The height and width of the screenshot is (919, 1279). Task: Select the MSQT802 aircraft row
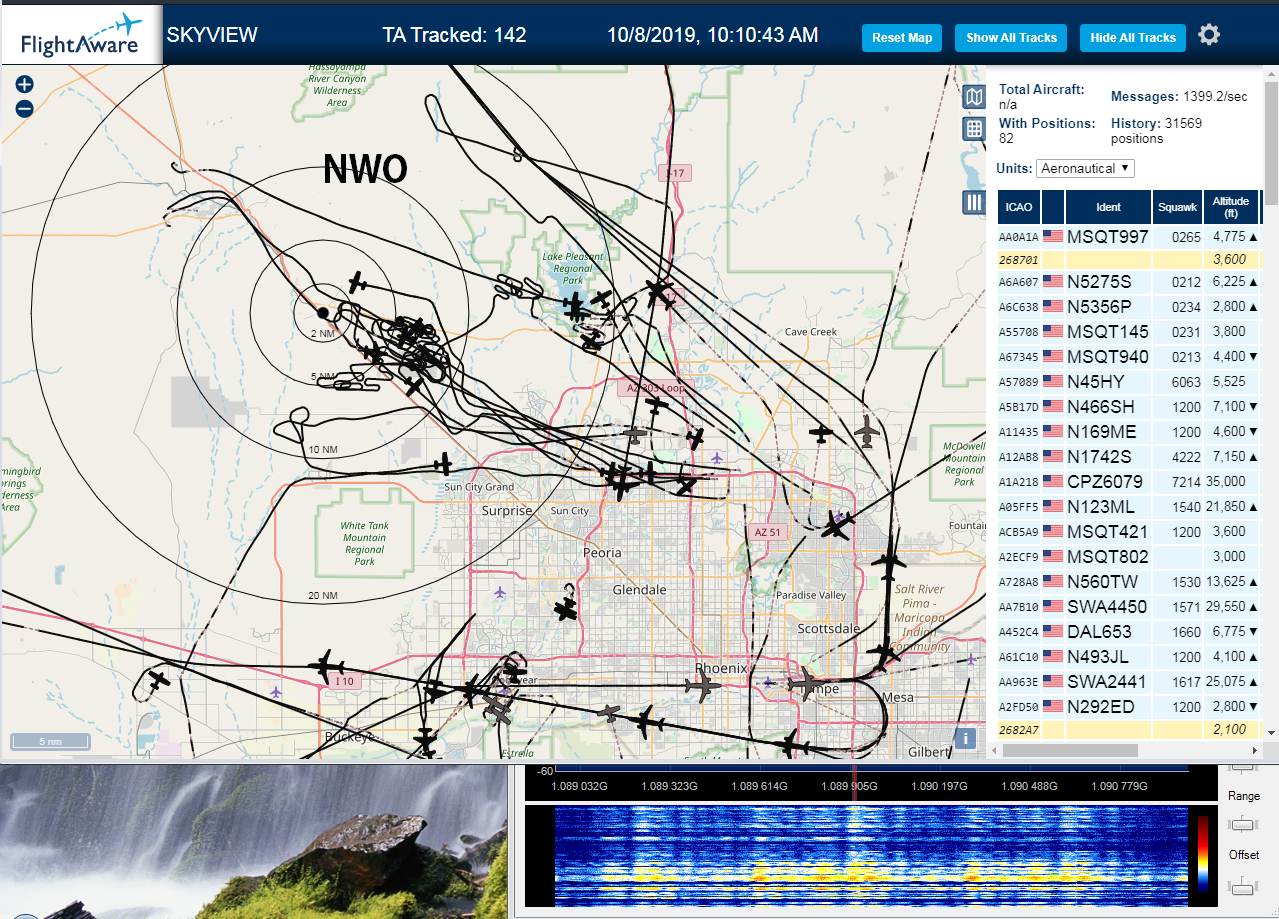(x=1130, y=557)
